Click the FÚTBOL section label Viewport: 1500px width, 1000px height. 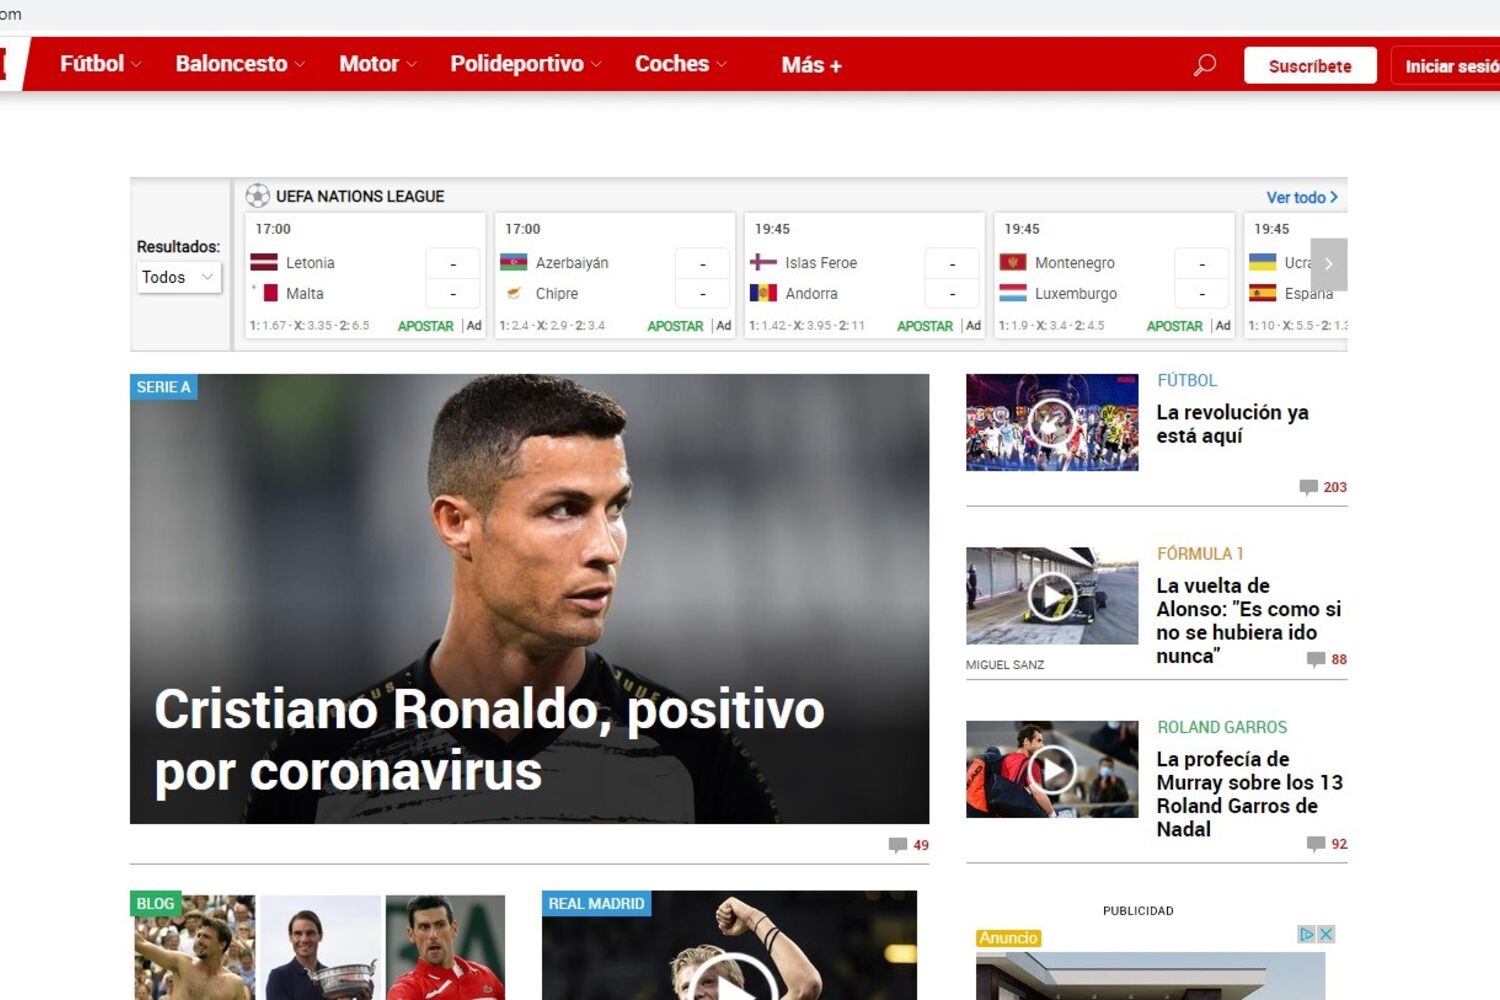tap(1187, 380)
